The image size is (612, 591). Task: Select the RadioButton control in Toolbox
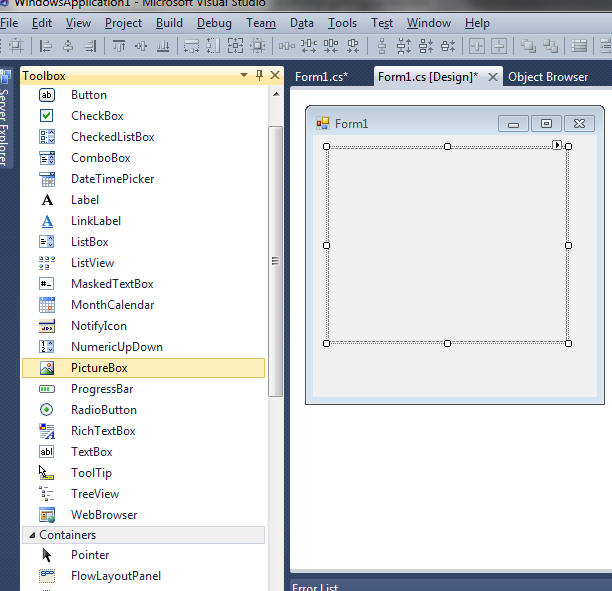pos(103,410)
